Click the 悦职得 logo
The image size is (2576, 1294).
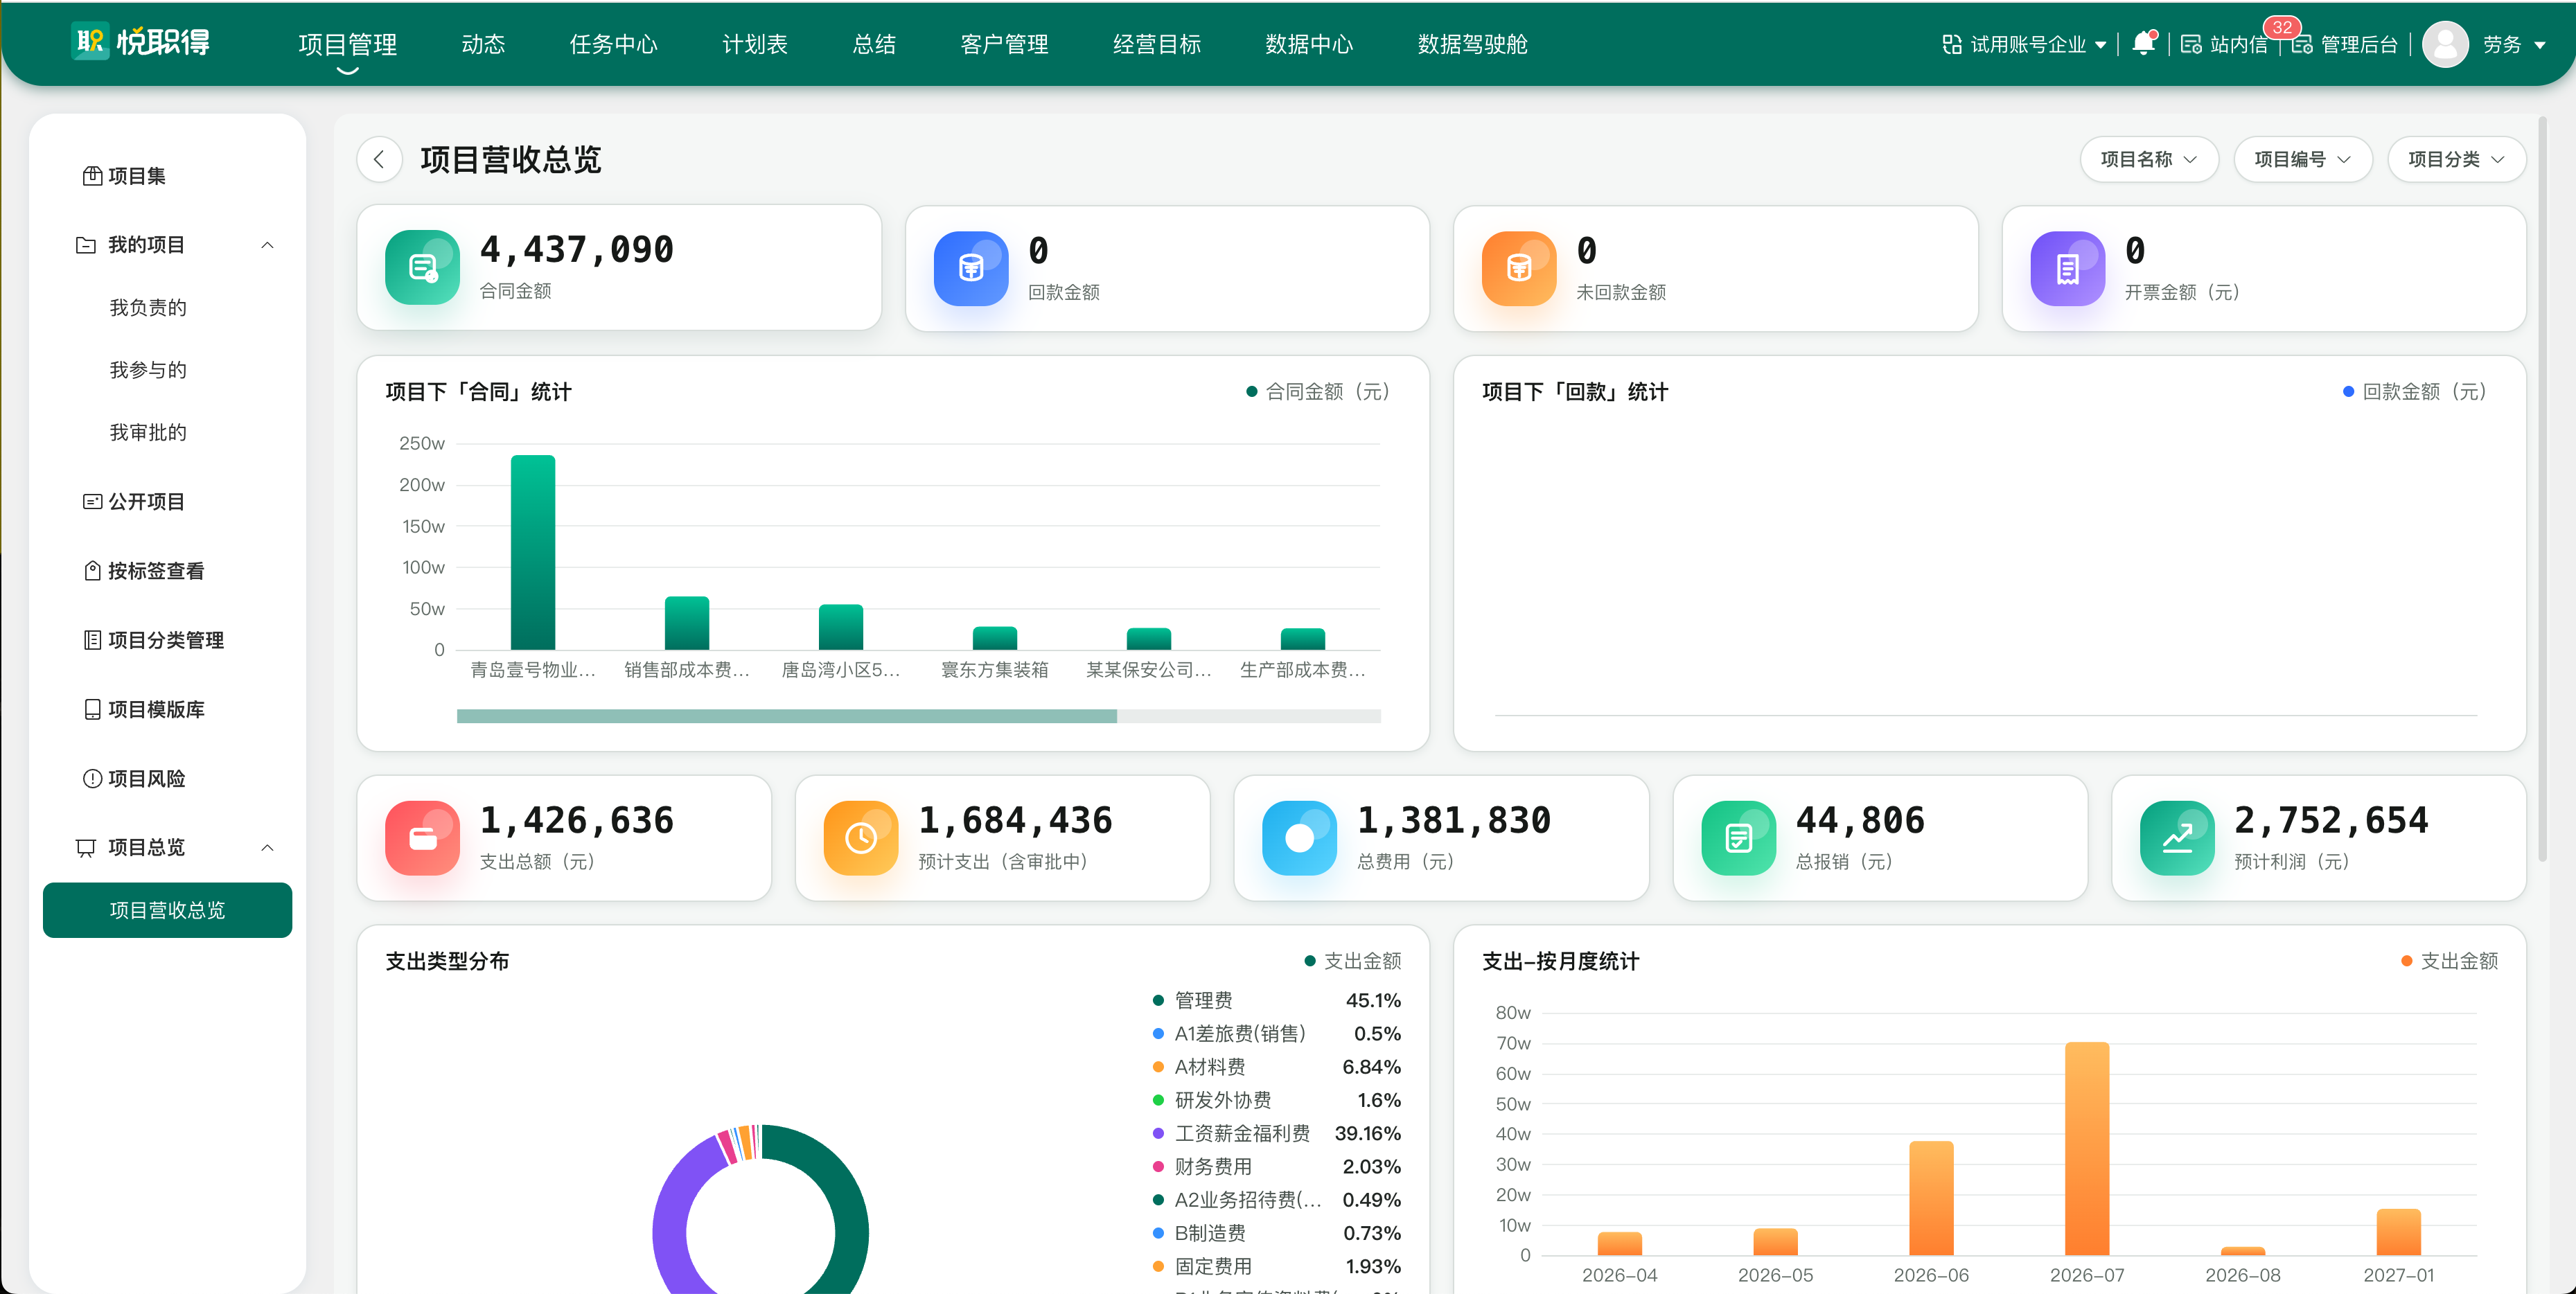click(x=141, y=41)
